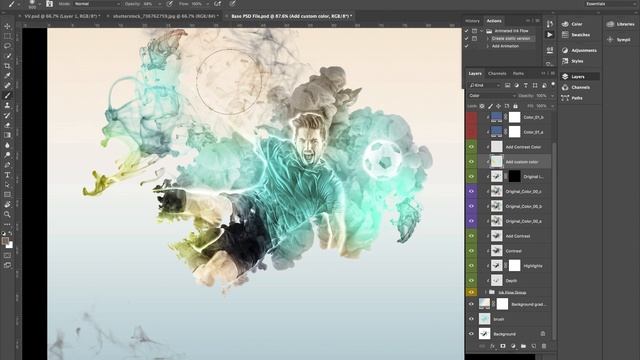Hide the Original_Color_00_c layer
The image size is (640, 360).
471,191
